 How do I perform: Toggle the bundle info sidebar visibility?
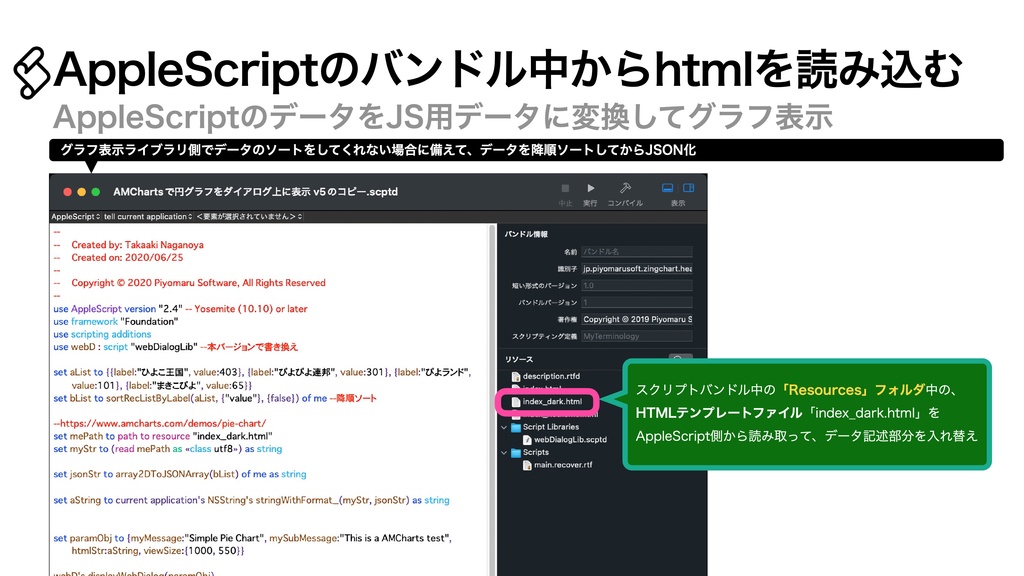tap(688, 188)
